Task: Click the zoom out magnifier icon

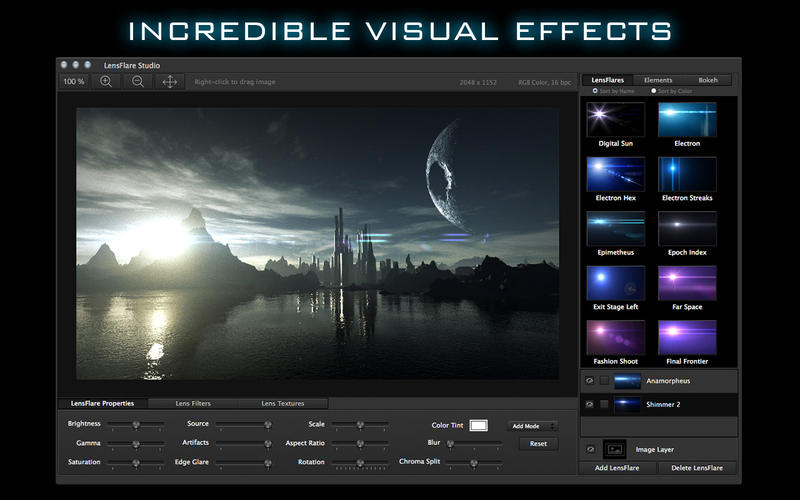Action: pos(137,81)
